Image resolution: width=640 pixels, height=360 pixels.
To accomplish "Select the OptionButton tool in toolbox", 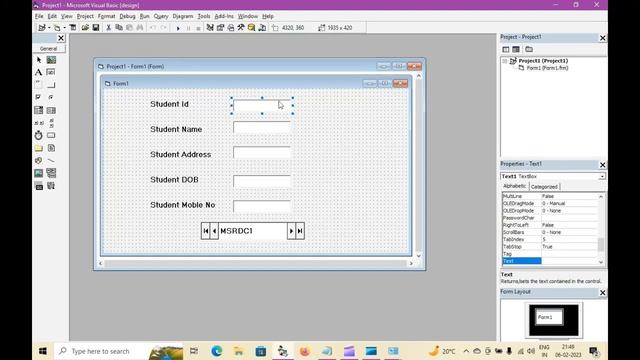I will (51, 97).
